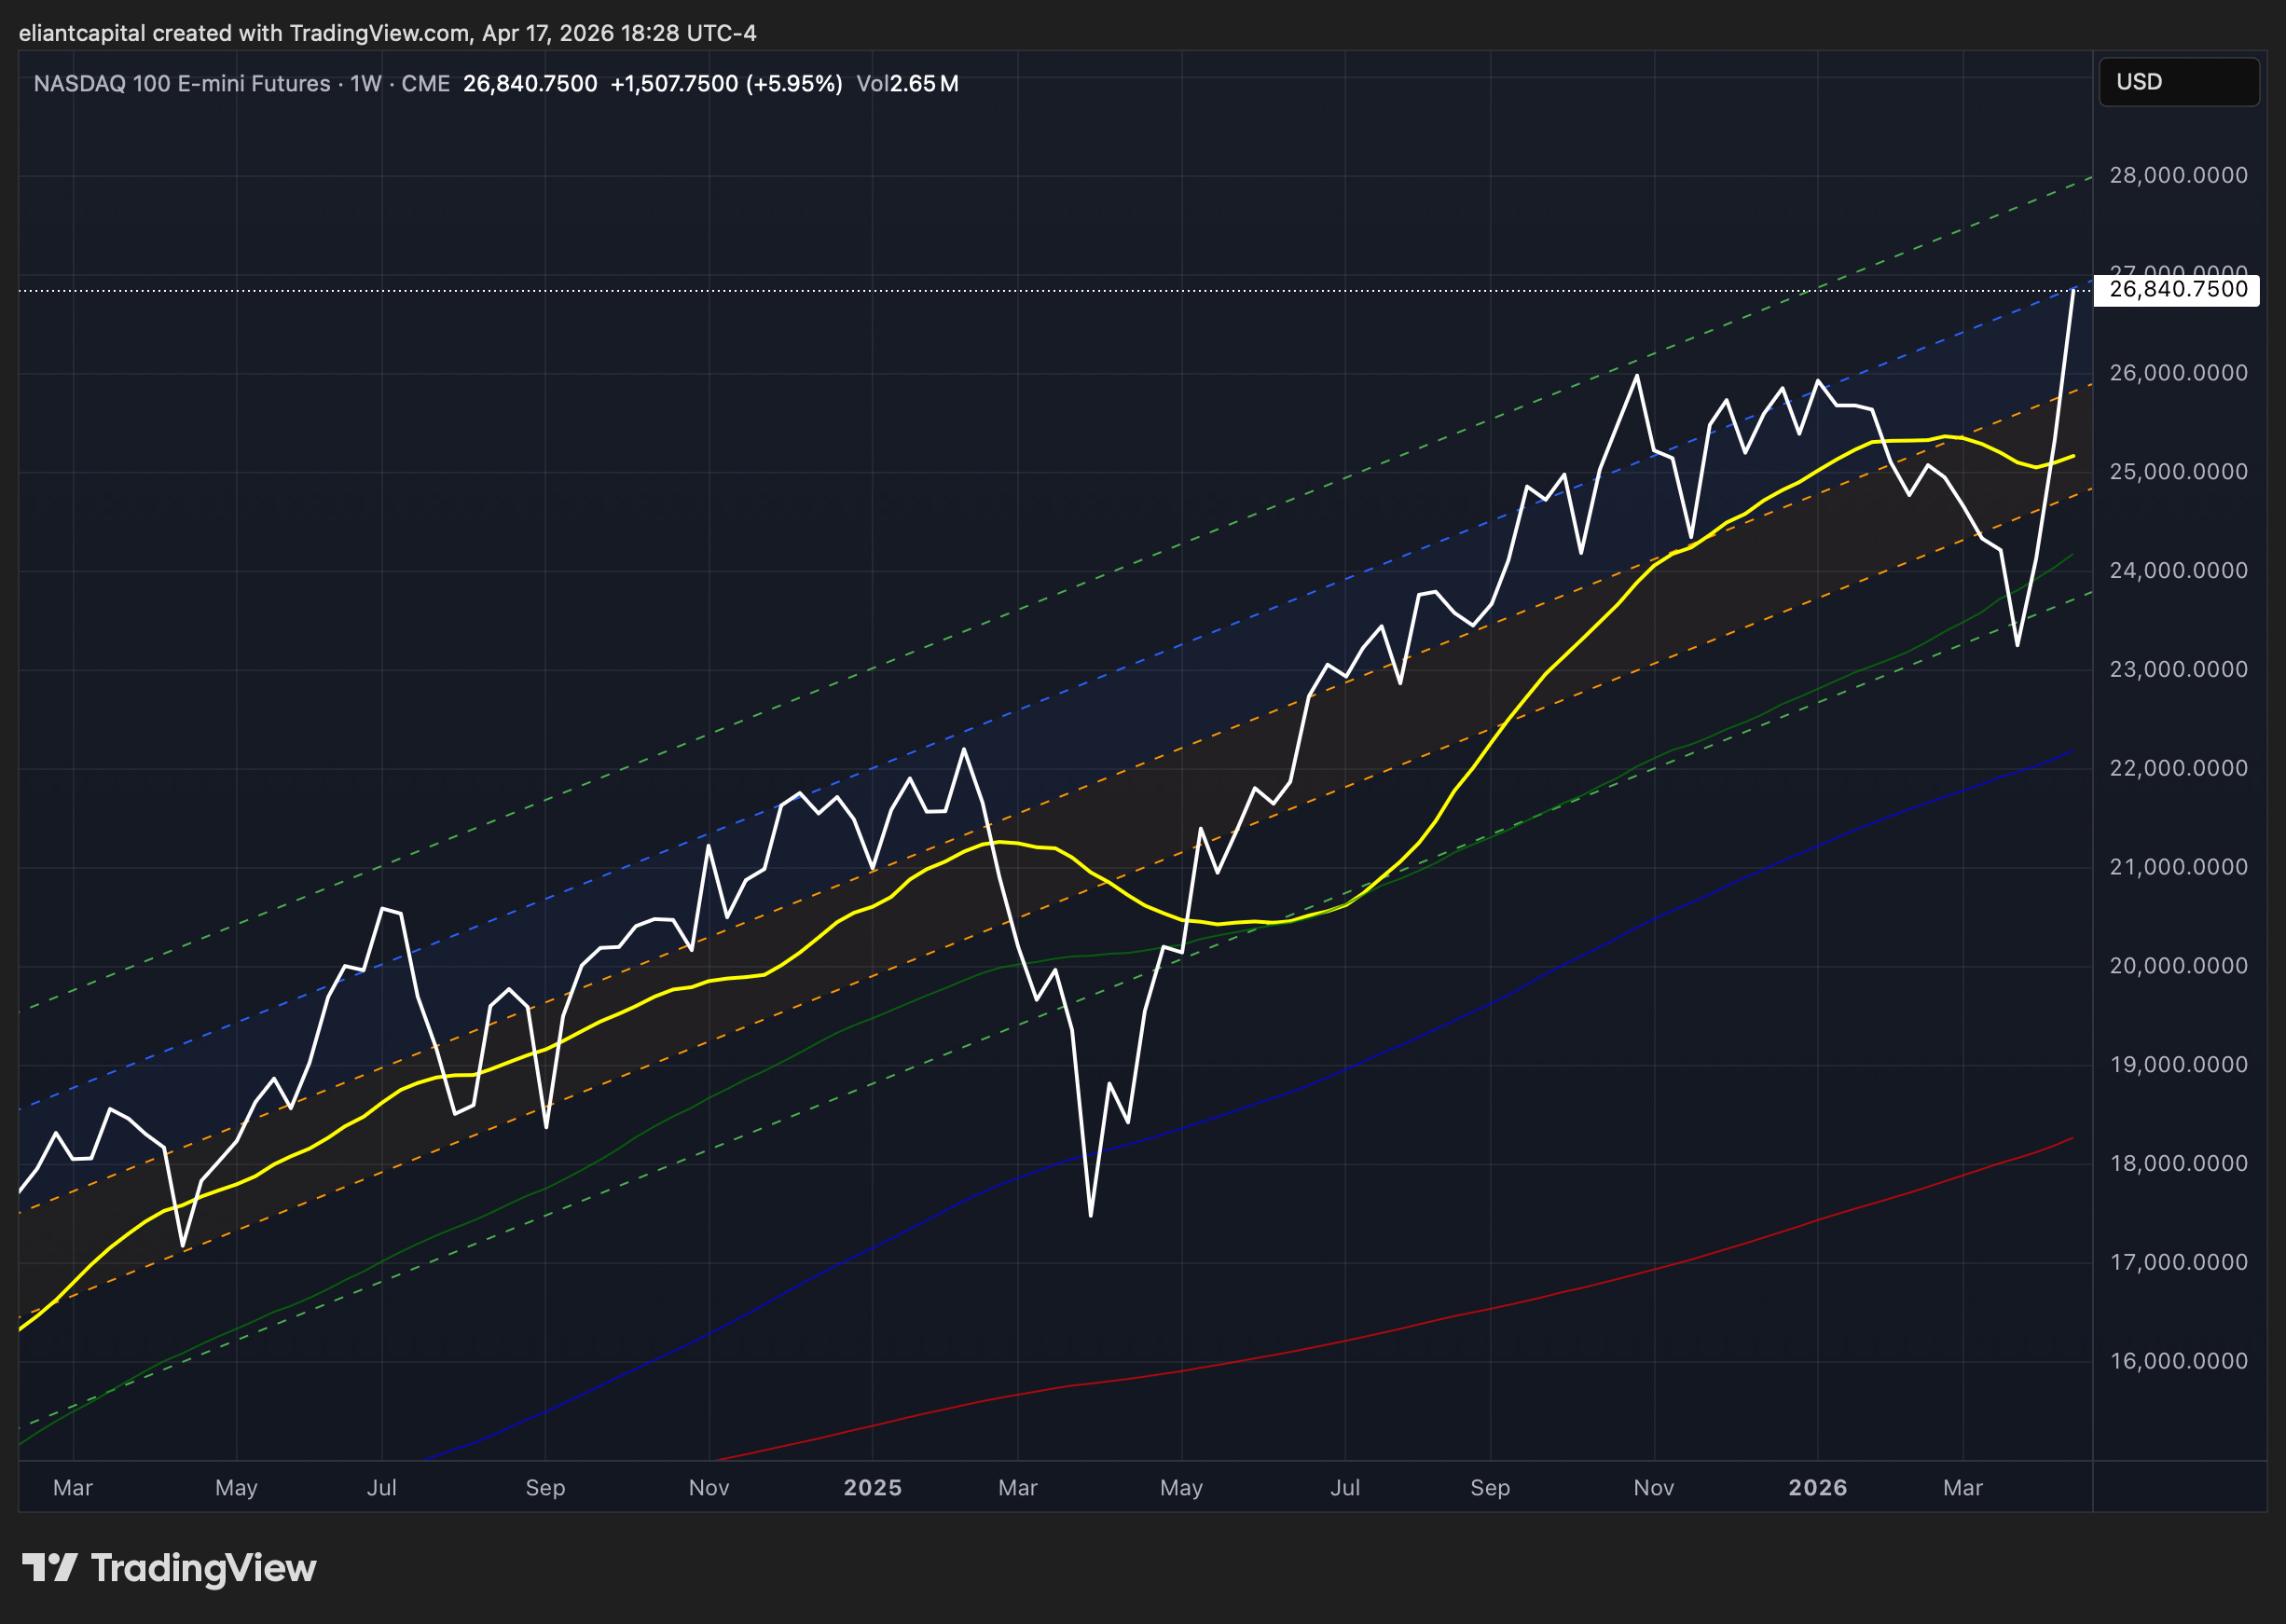This screenshot has width=2286, height=1624.
Task: Click the 28,000.0000 price axis label
Action: point(2177,176)
